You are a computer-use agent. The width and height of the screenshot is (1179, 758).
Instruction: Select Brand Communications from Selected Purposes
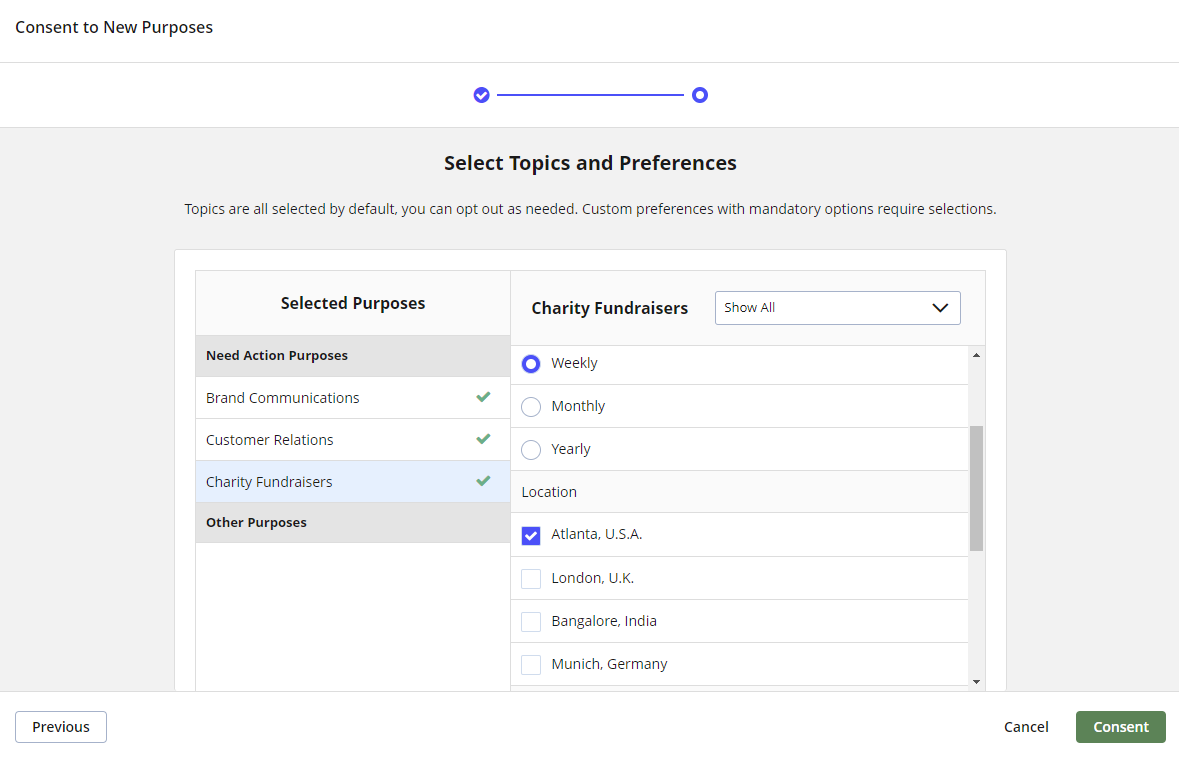(282, 397)
